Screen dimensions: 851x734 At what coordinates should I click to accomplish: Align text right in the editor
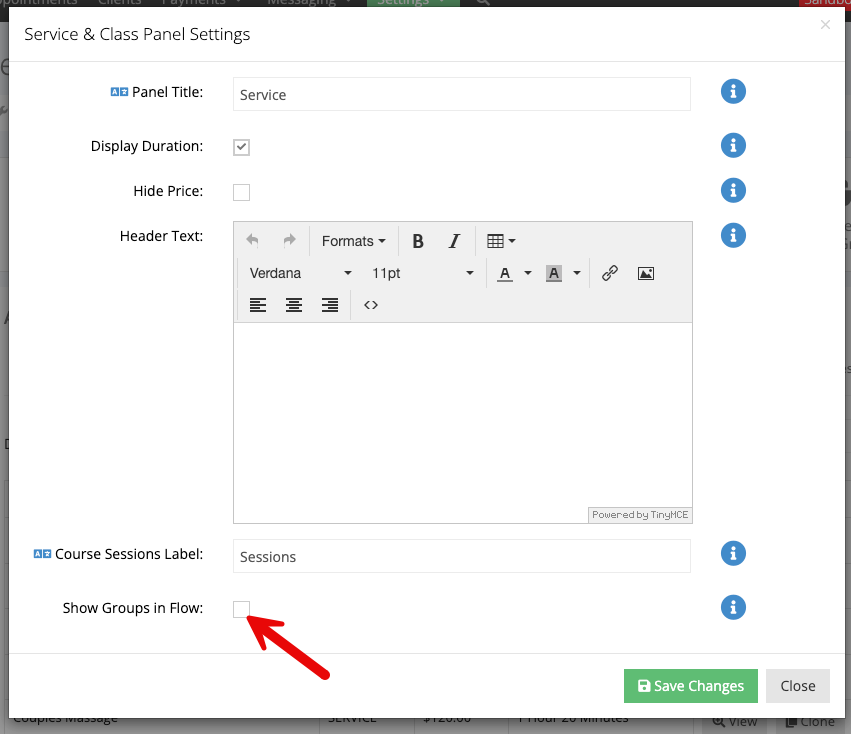tap(329, 305)
